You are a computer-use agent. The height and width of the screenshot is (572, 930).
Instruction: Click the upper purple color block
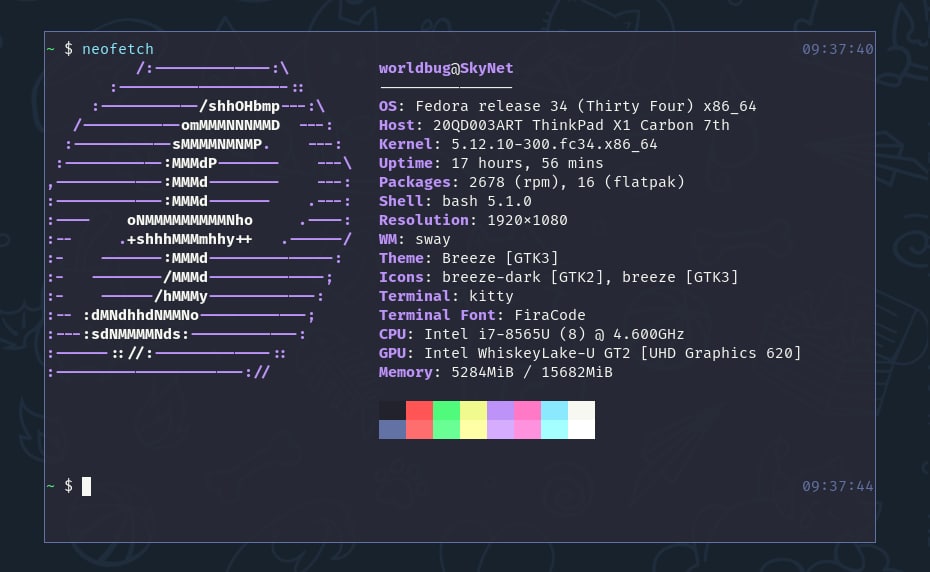(x=501, y=411)
